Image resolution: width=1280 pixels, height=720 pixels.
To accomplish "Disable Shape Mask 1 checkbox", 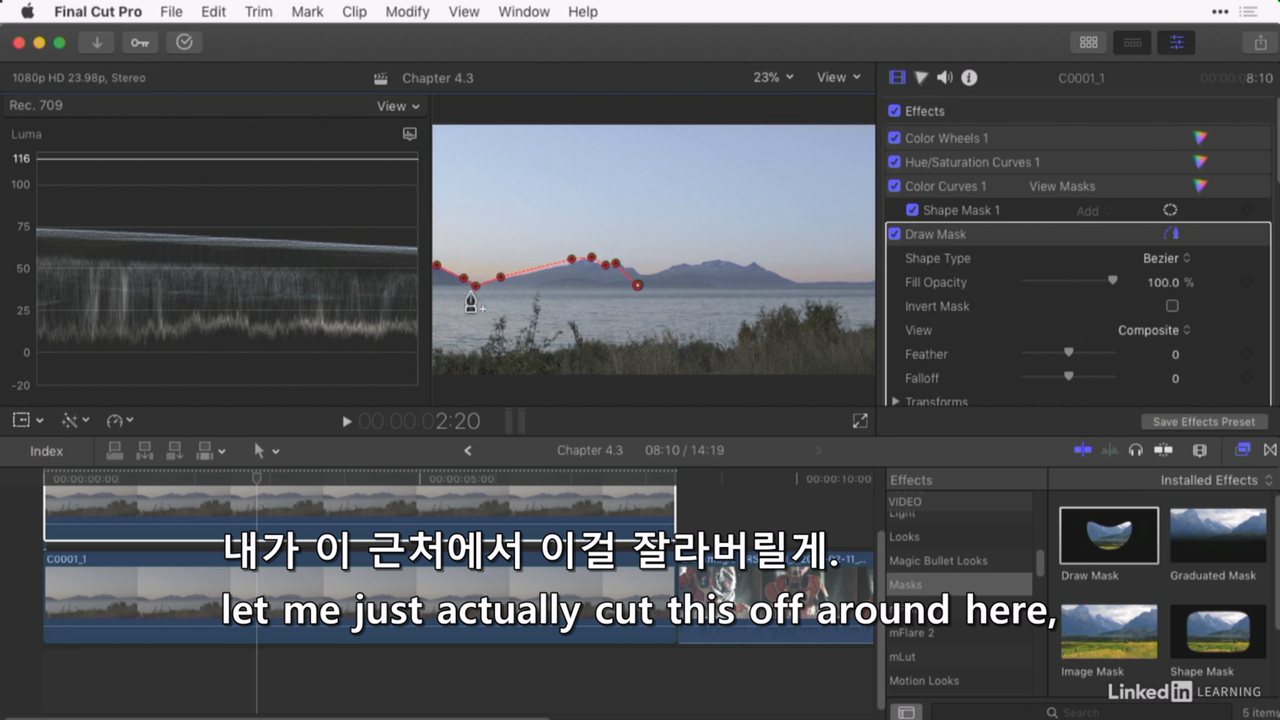I will (x=912, y=210).
